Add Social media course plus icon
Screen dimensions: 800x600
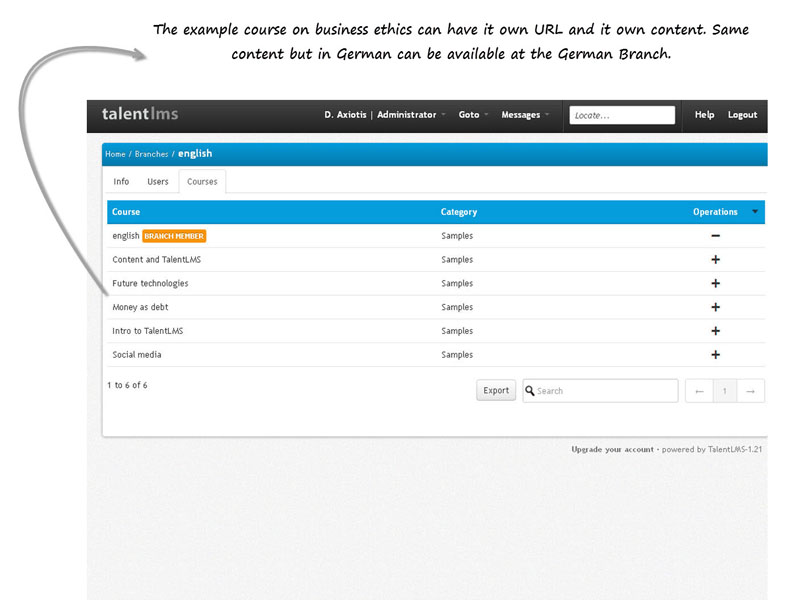click(715, 355)
